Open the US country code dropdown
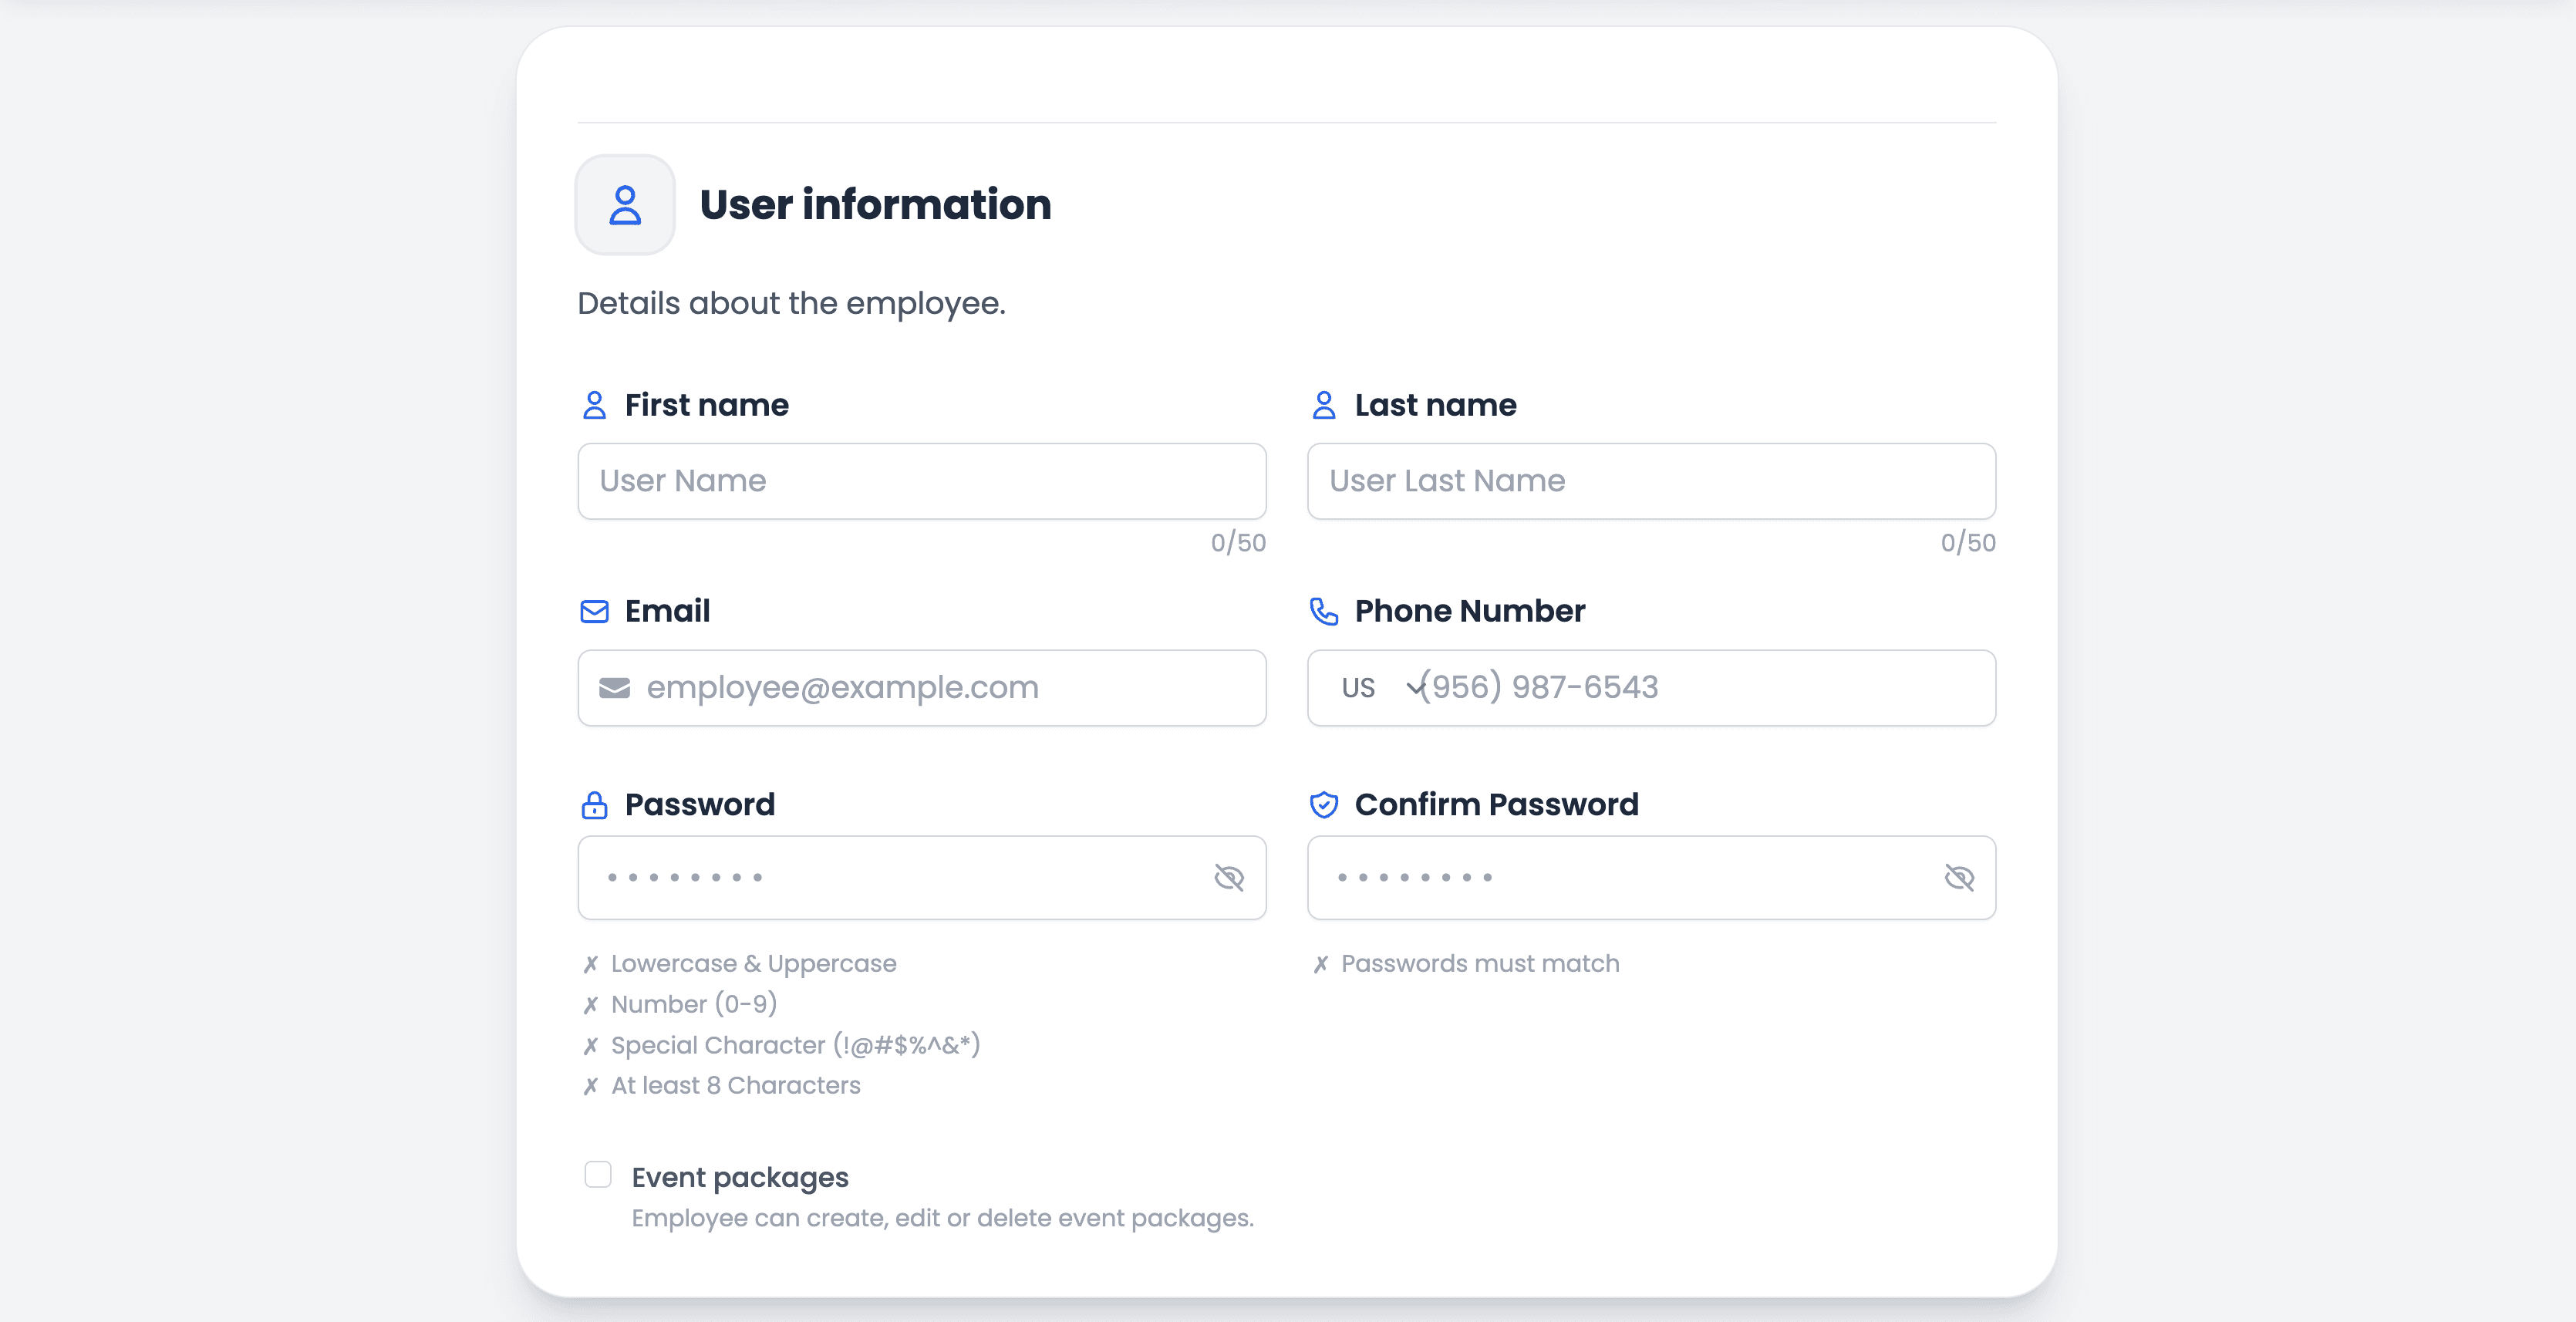2576x1322 pixels. click(x=1358, y=688)
